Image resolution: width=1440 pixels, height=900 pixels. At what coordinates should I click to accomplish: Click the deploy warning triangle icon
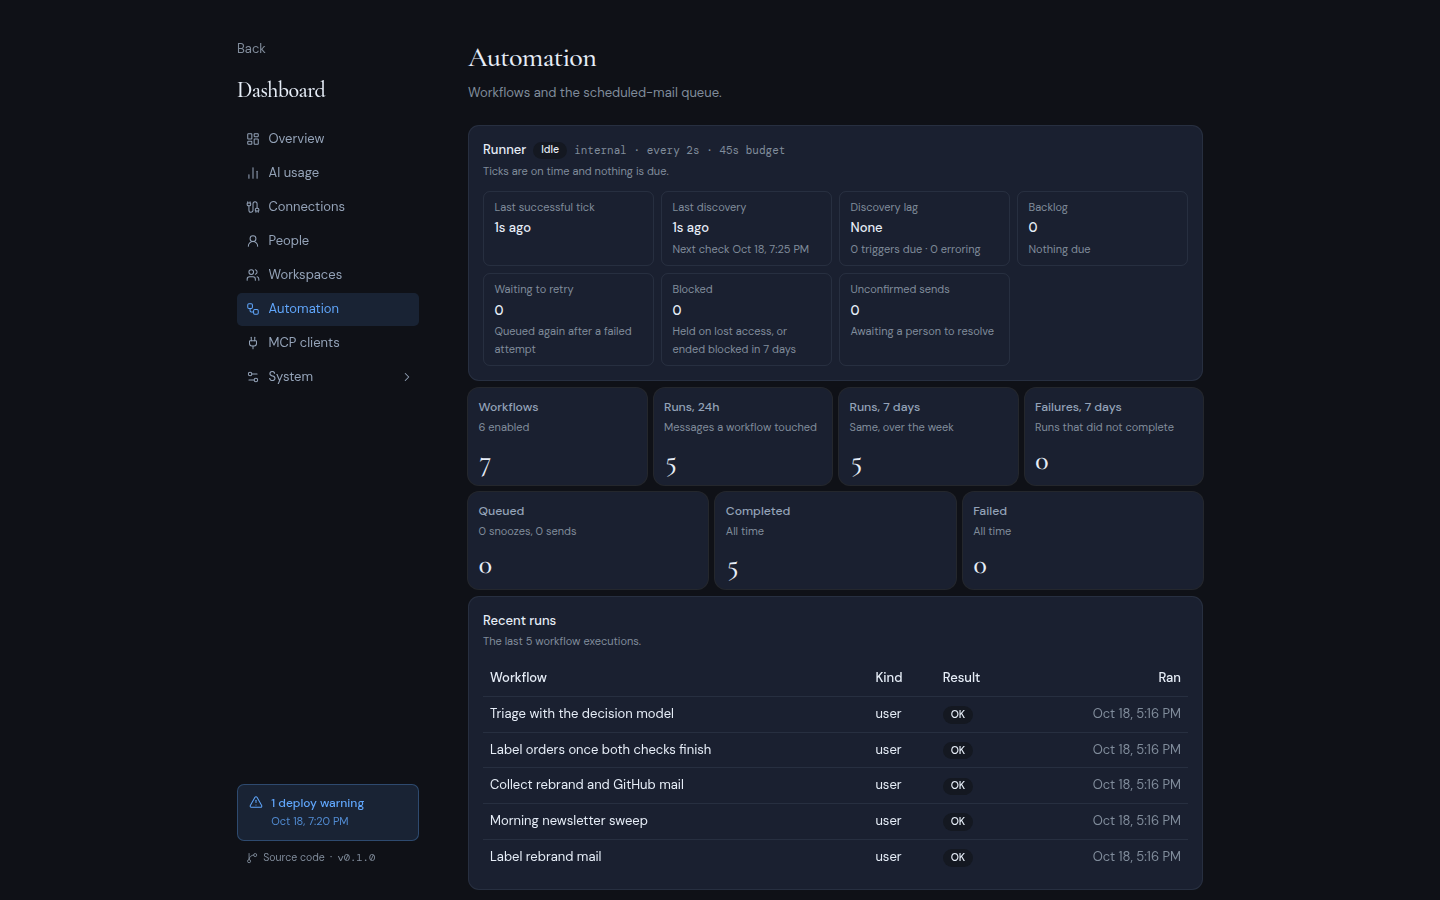[x=256, y=802]
